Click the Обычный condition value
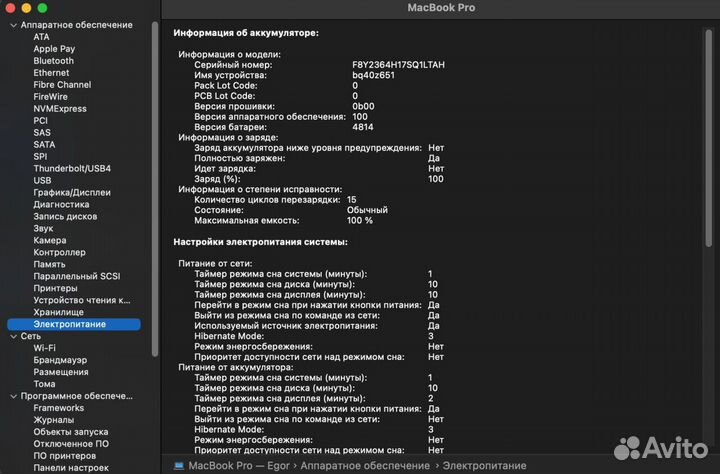The height and width of the screenshot is (474, 720). pyautogui.click(x=367, y=210)
